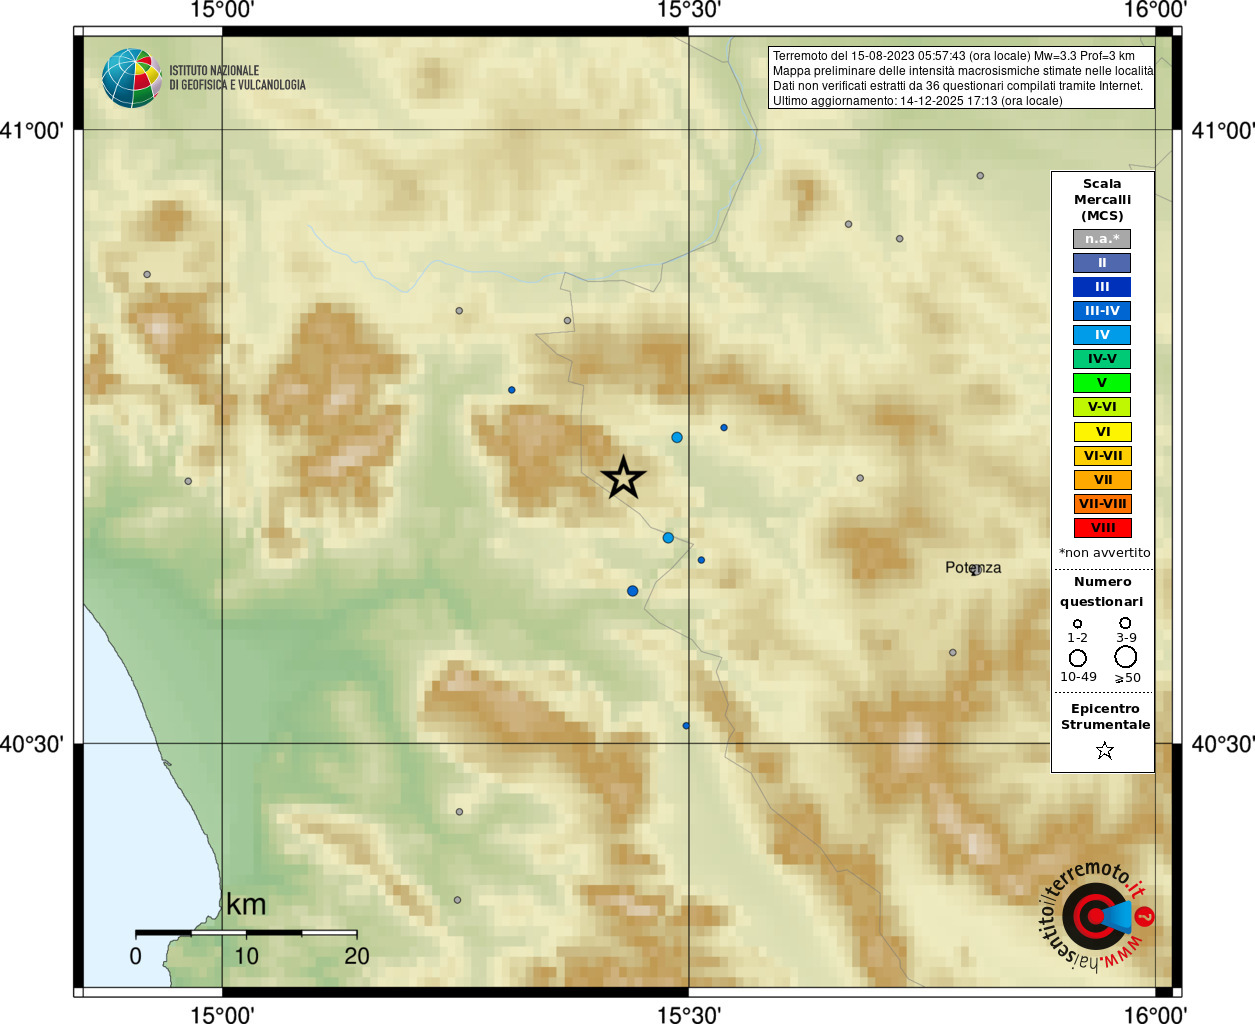The height and width of the screenshot is (1024, 1255).
Task: Click the large blue marker just northeast of epicenter star
Action: point(677,437)
